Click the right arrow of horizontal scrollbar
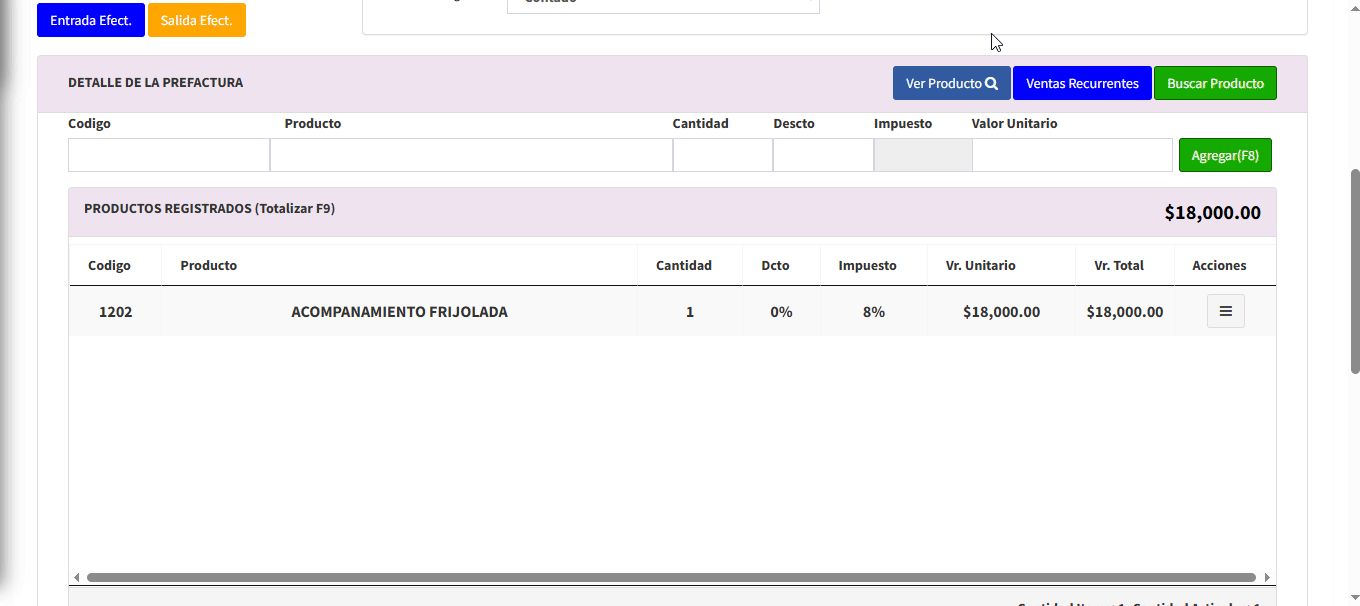Image resolution: width=1360 pixels, height=606 pixels. (x=1267, y=578)
